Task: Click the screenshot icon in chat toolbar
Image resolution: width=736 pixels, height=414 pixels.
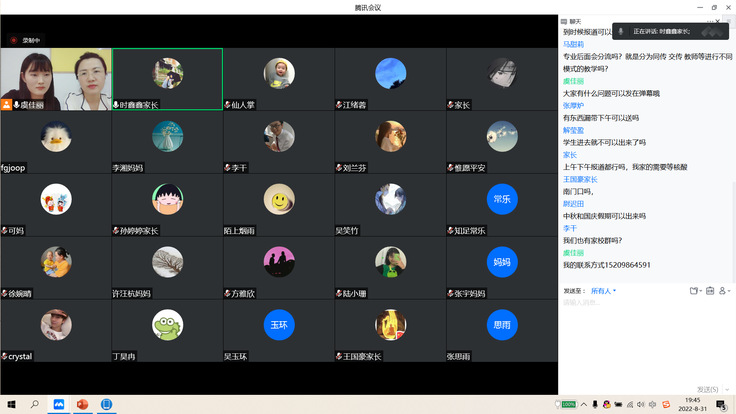Action: 710,291
